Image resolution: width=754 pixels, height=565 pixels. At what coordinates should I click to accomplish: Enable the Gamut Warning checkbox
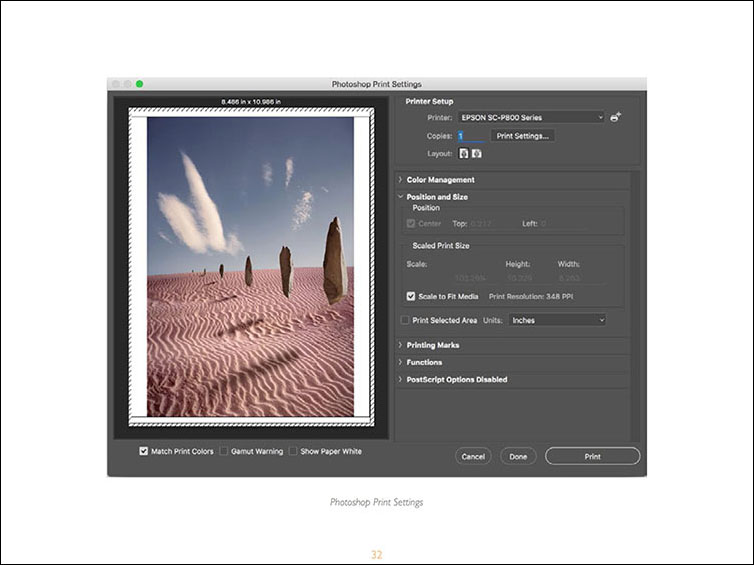point(224,451)
